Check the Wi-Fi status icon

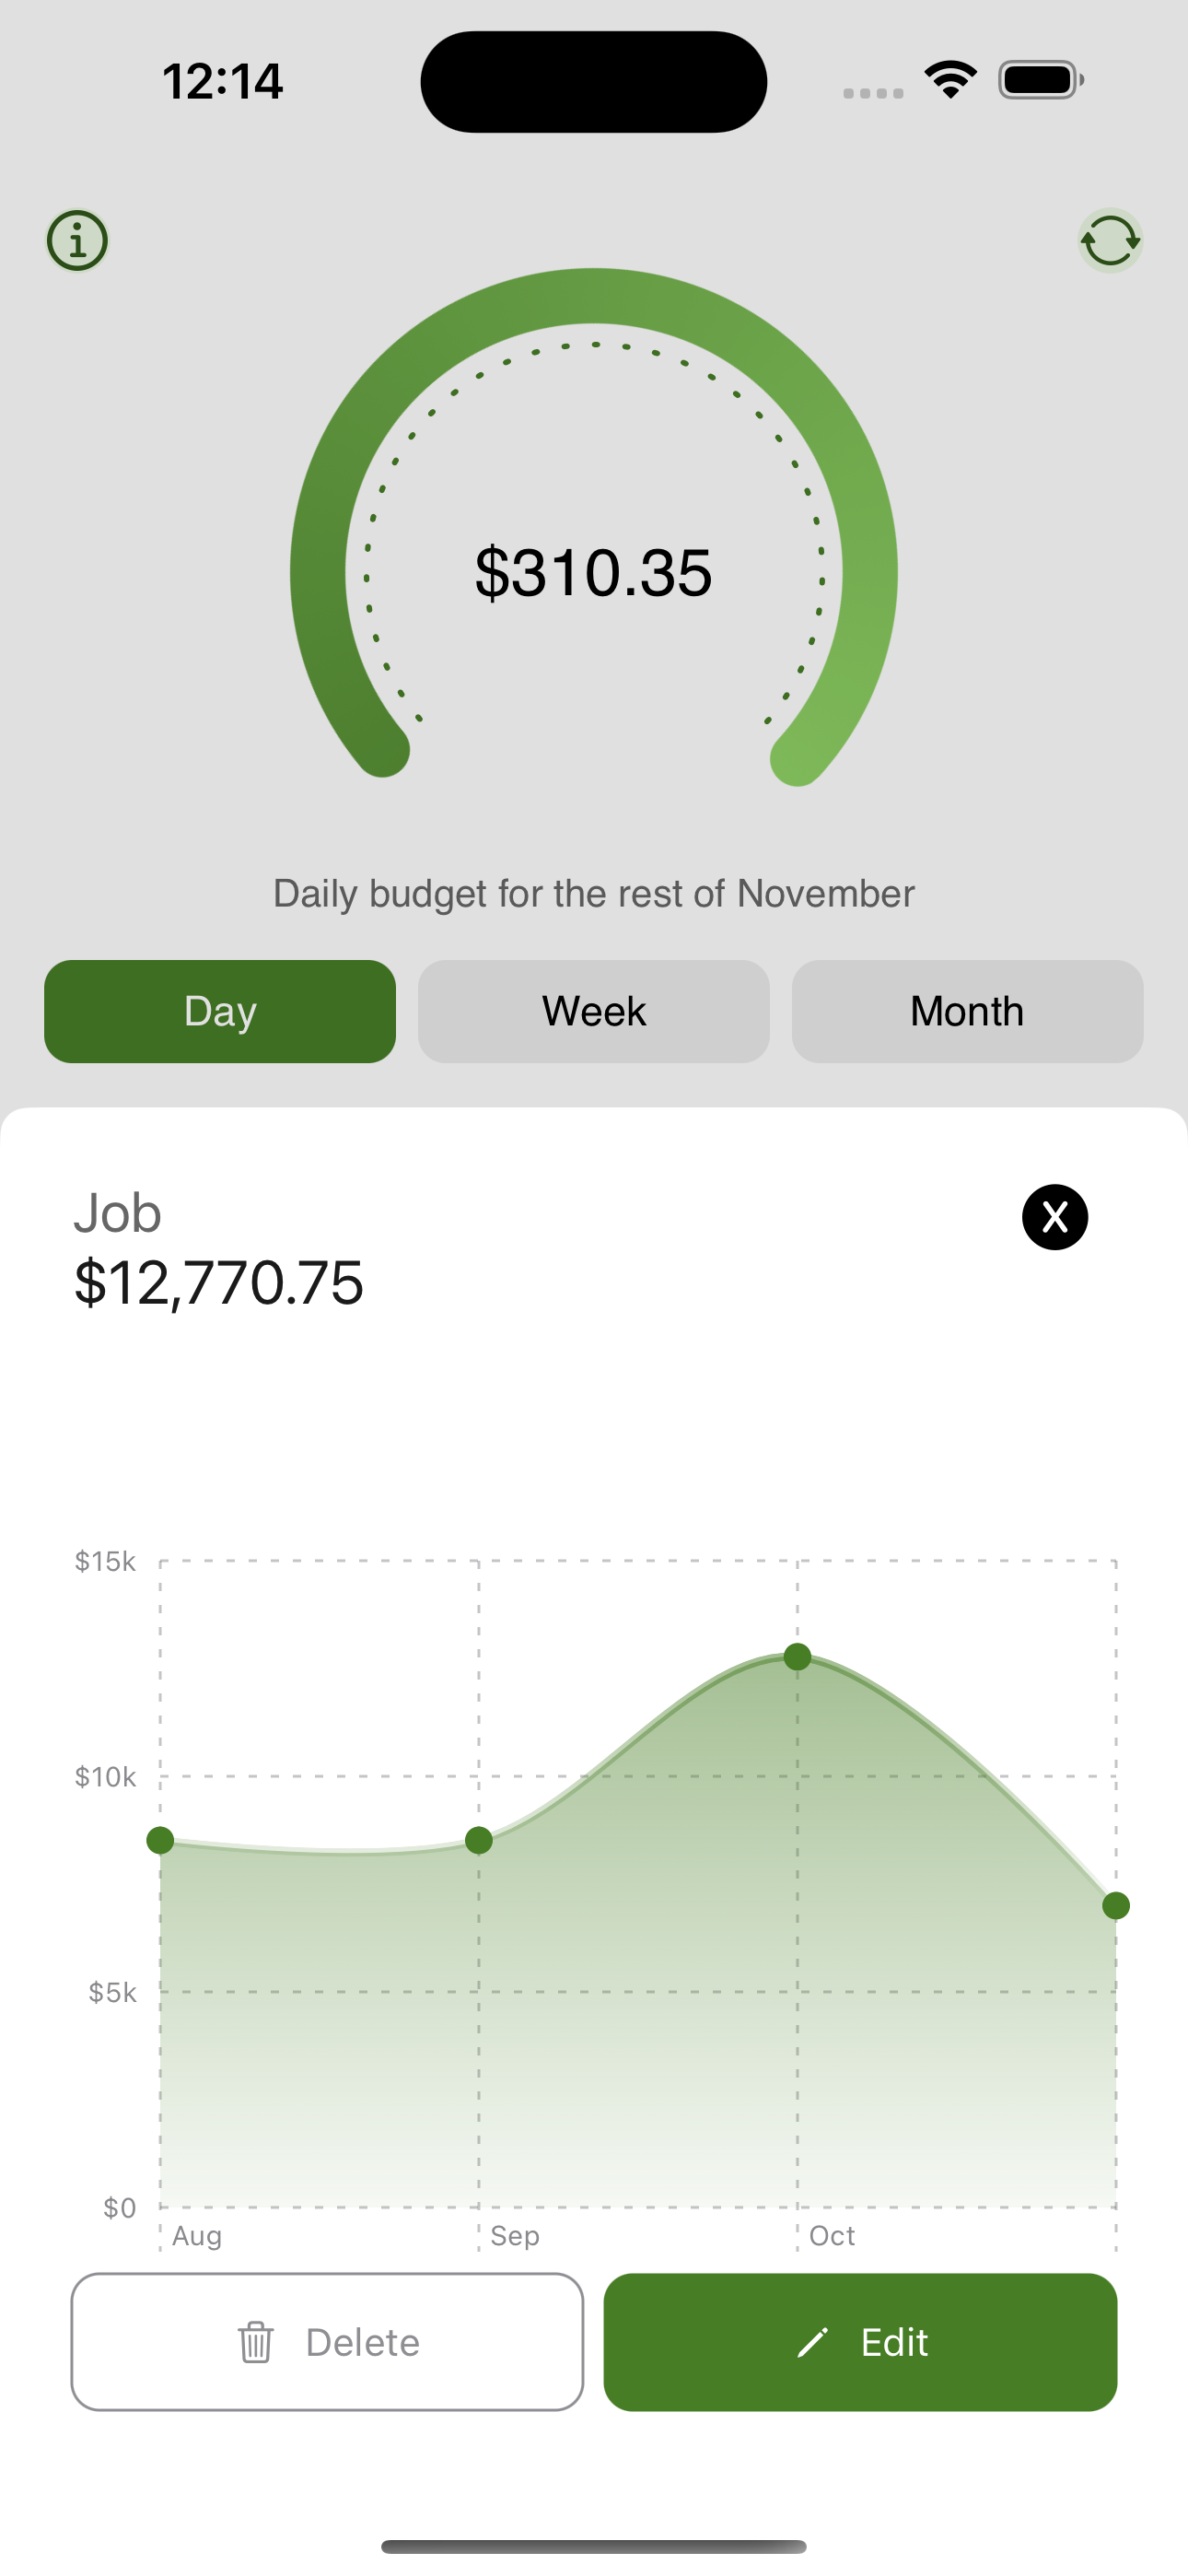click(x=950, y=80)
